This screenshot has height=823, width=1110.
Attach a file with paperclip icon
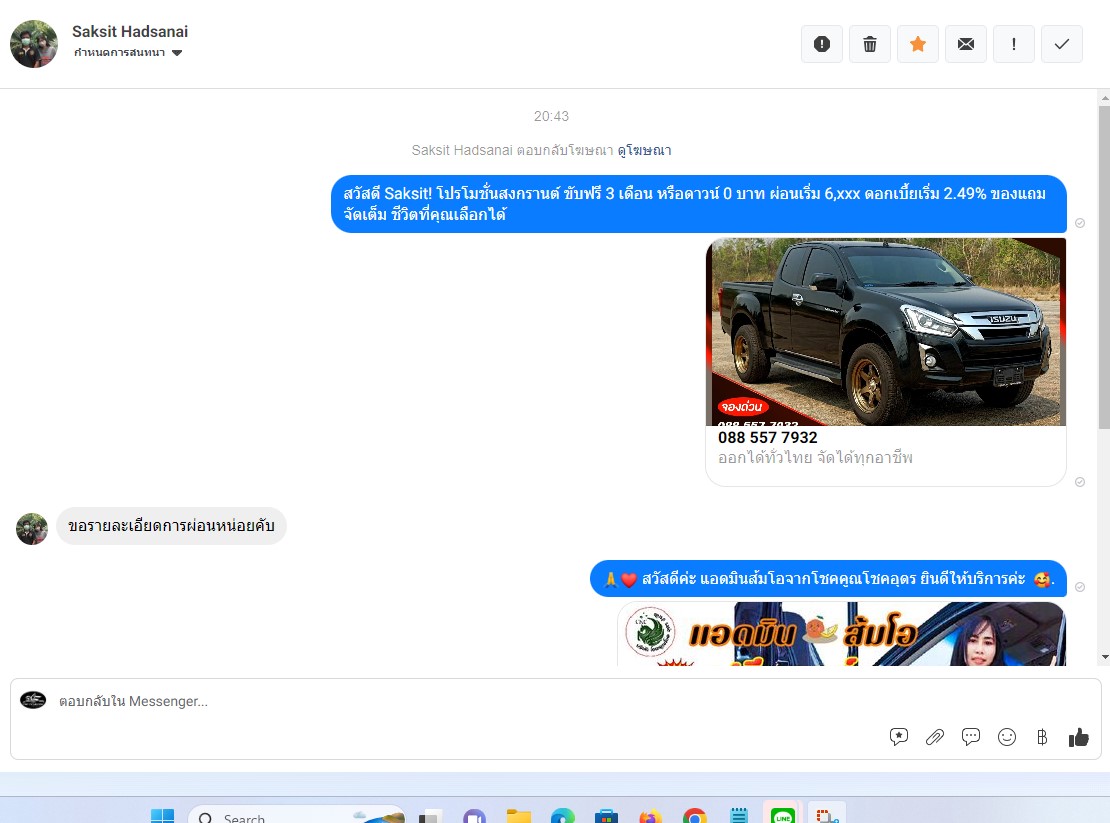(934, 737)
